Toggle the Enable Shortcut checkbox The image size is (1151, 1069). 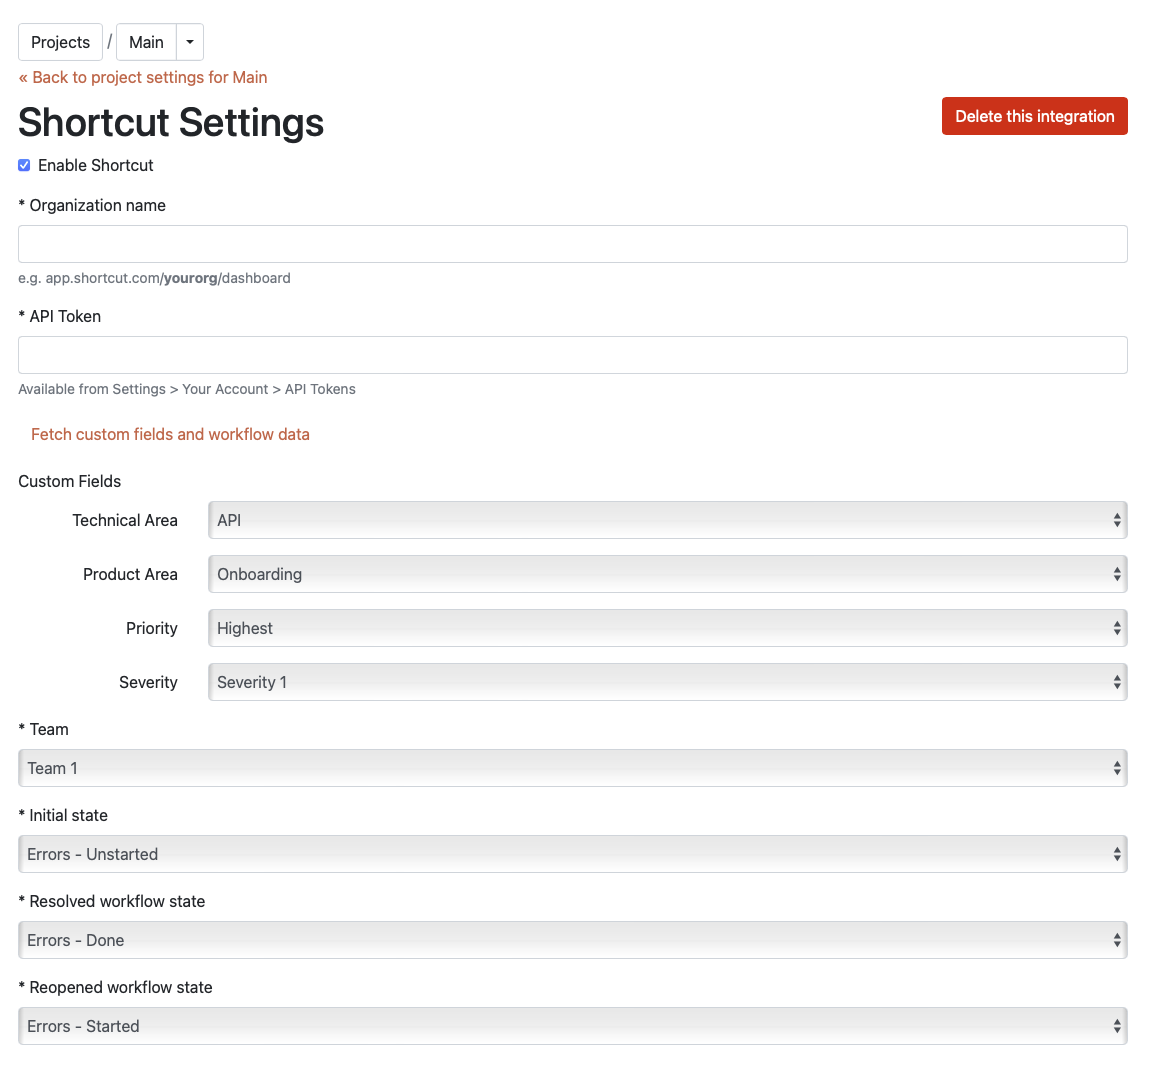24,165
